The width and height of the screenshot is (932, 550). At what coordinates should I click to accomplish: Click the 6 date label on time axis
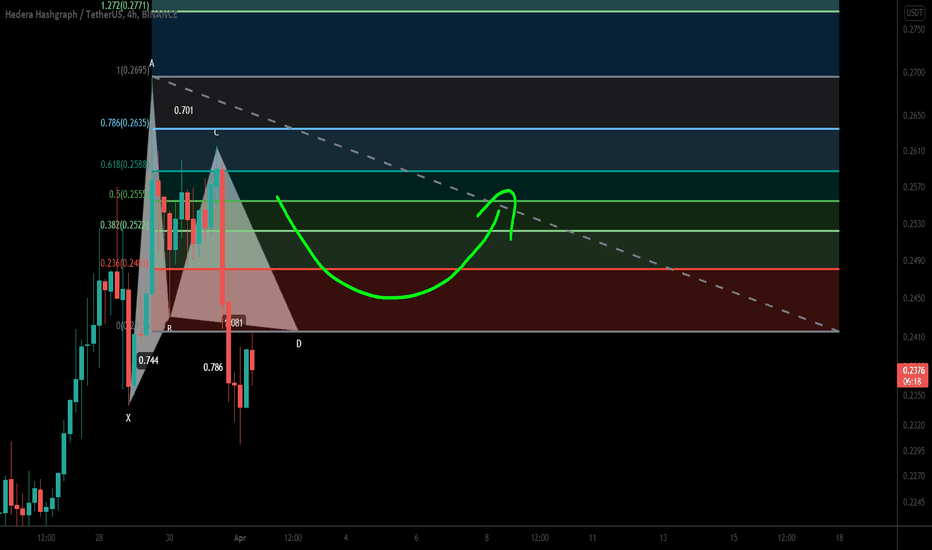coord(416,538)
